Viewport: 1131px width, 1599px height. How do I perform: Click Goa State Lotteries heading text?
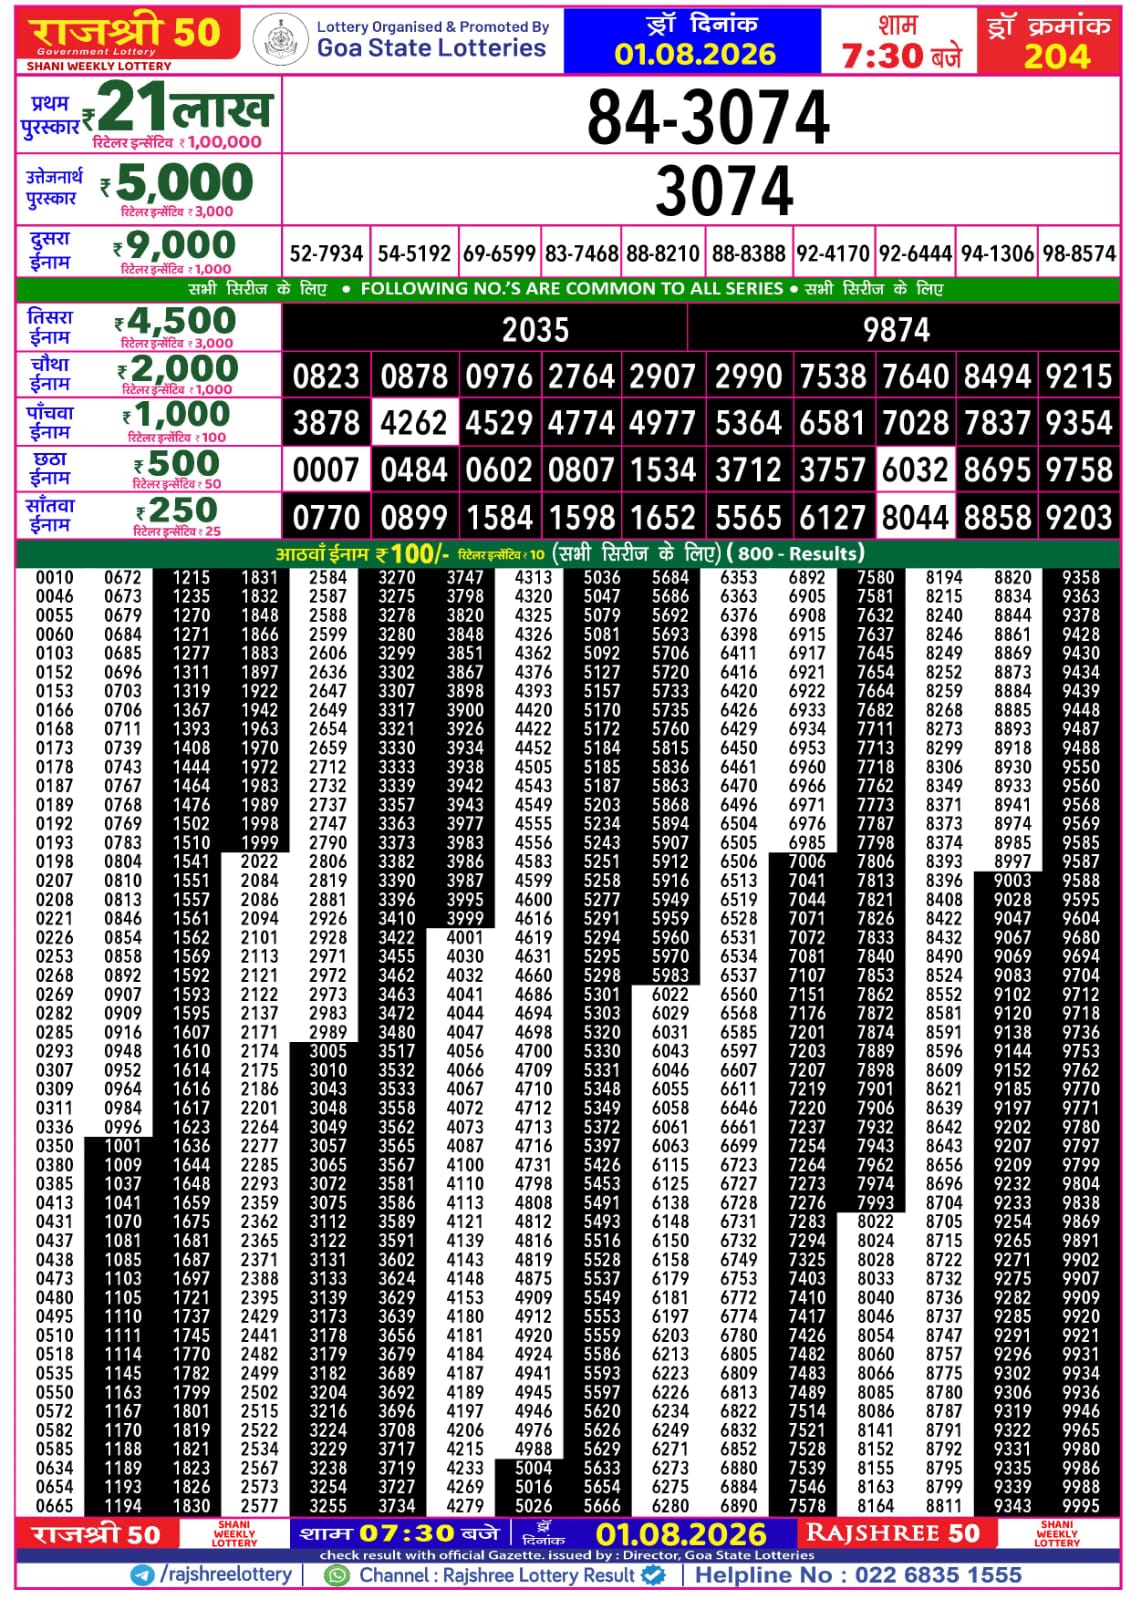pyautogui.click(x=431, y=48)
